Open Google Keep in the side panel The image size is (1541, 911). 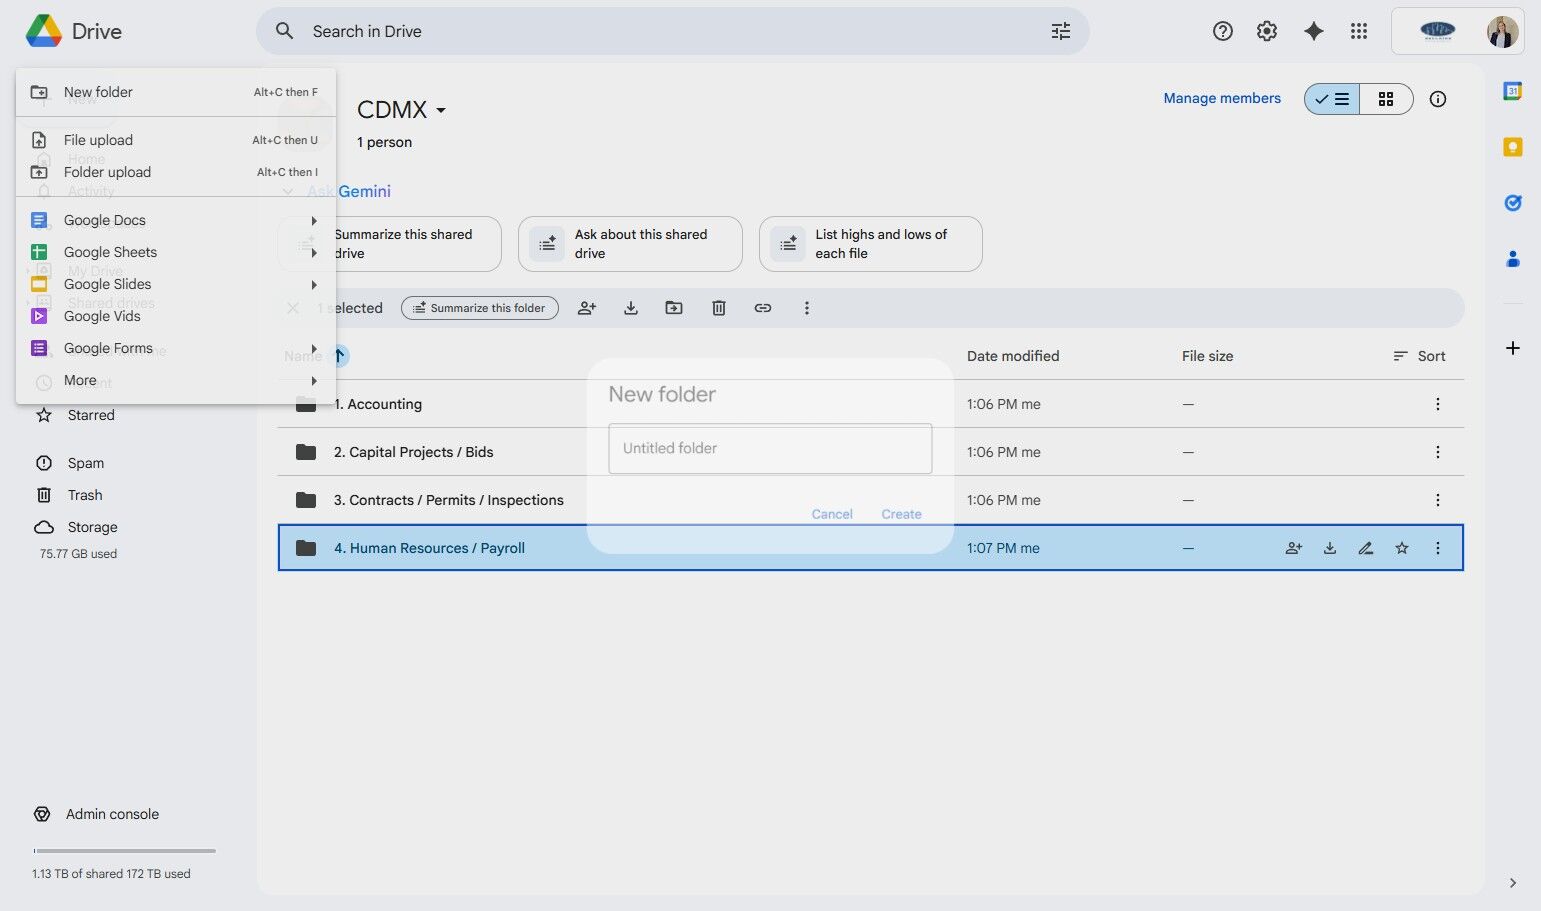(x=1513, y=147)
